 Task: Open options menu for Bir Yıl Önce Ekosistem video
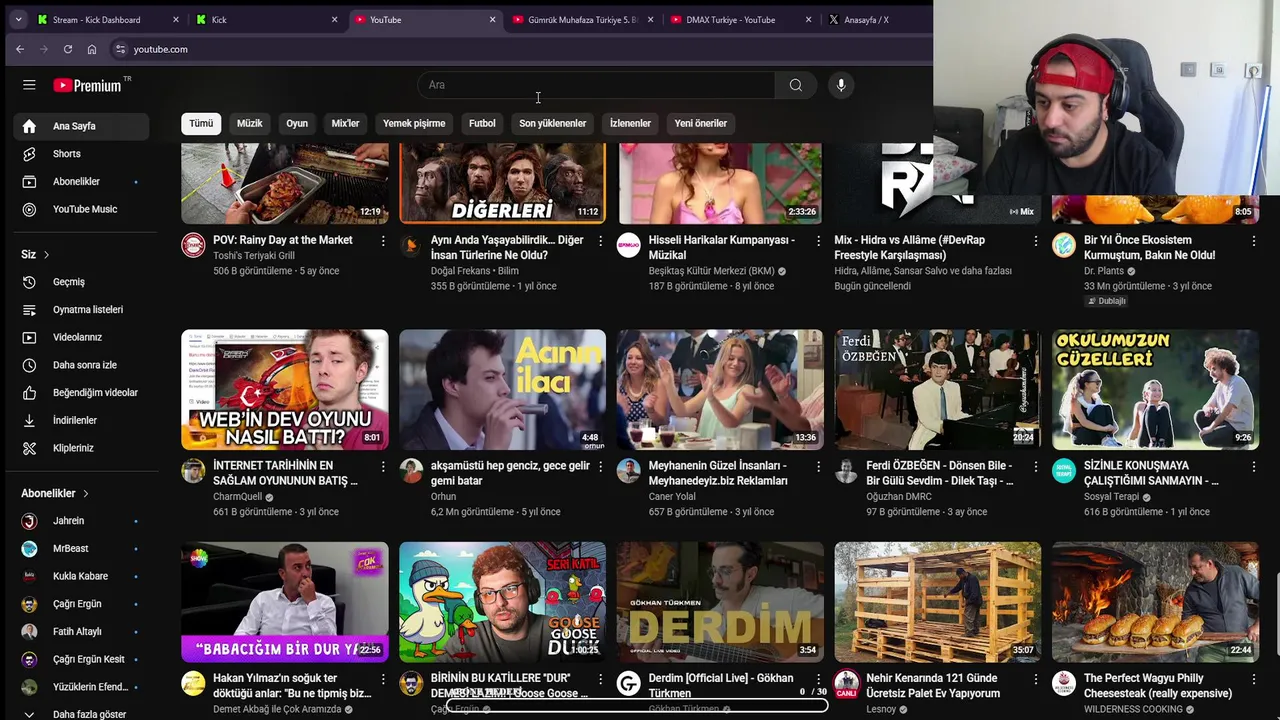pyautogui.click(x=1253, y=241)
